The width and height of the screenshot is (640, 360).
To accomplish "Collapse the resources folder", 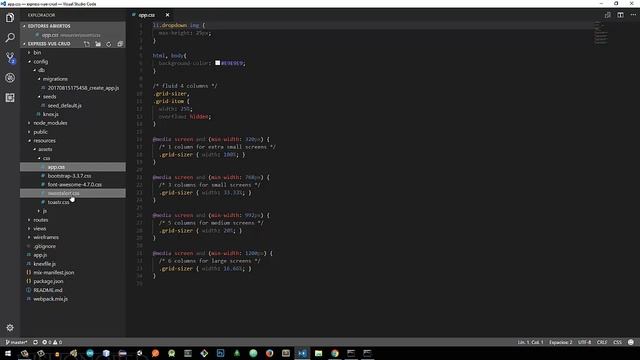I will click(x=44, y=140).
